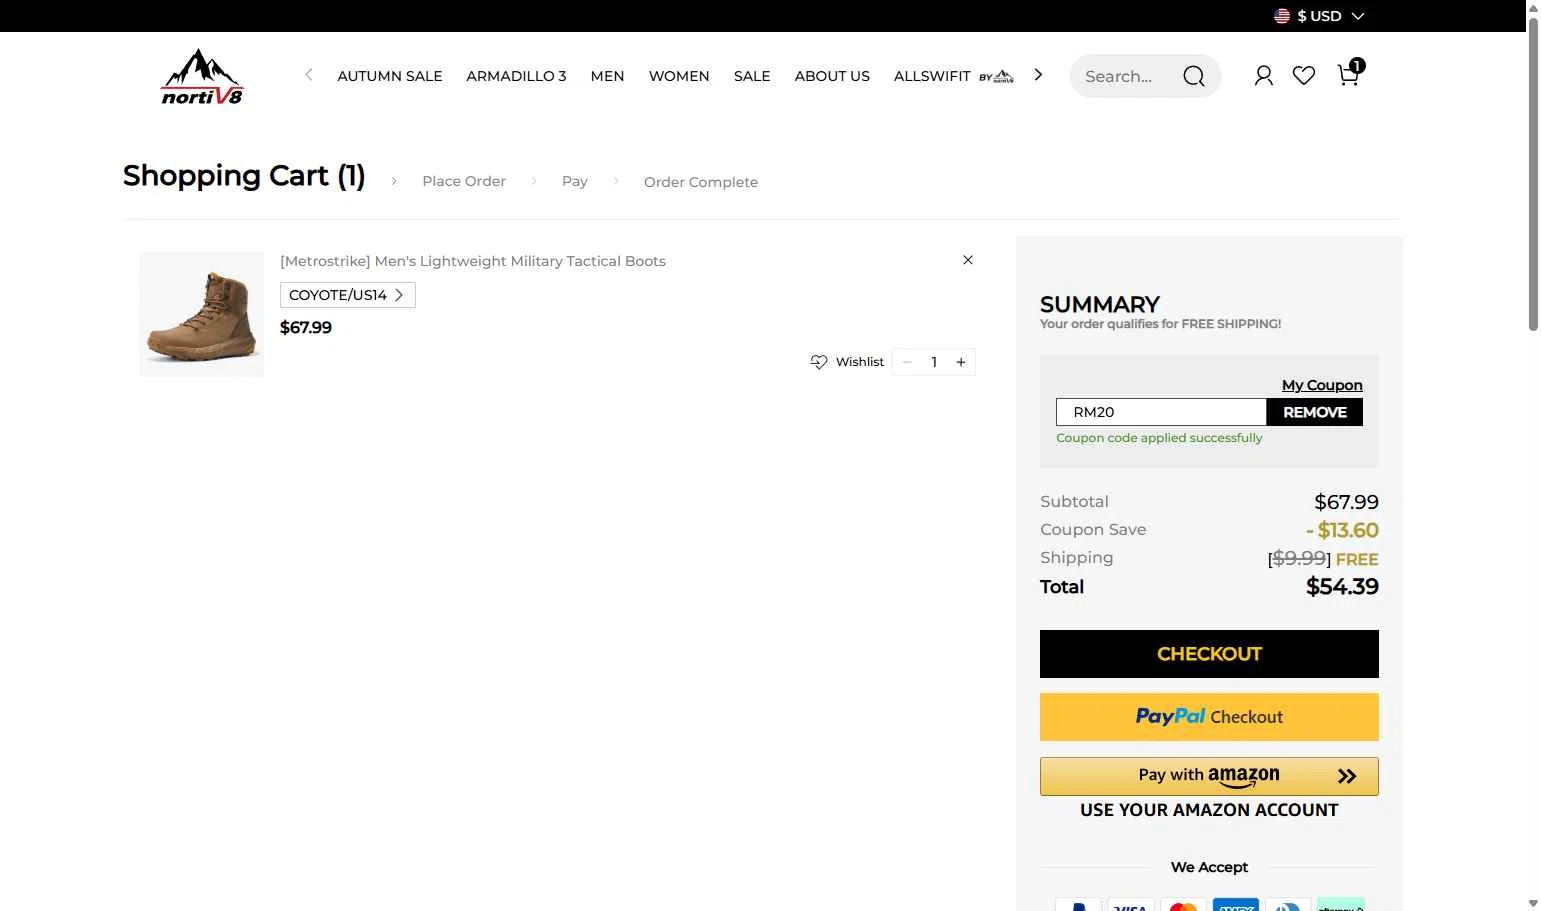
Task: Open the ALLSWIFIT menu item
Action: click(953, 76)
